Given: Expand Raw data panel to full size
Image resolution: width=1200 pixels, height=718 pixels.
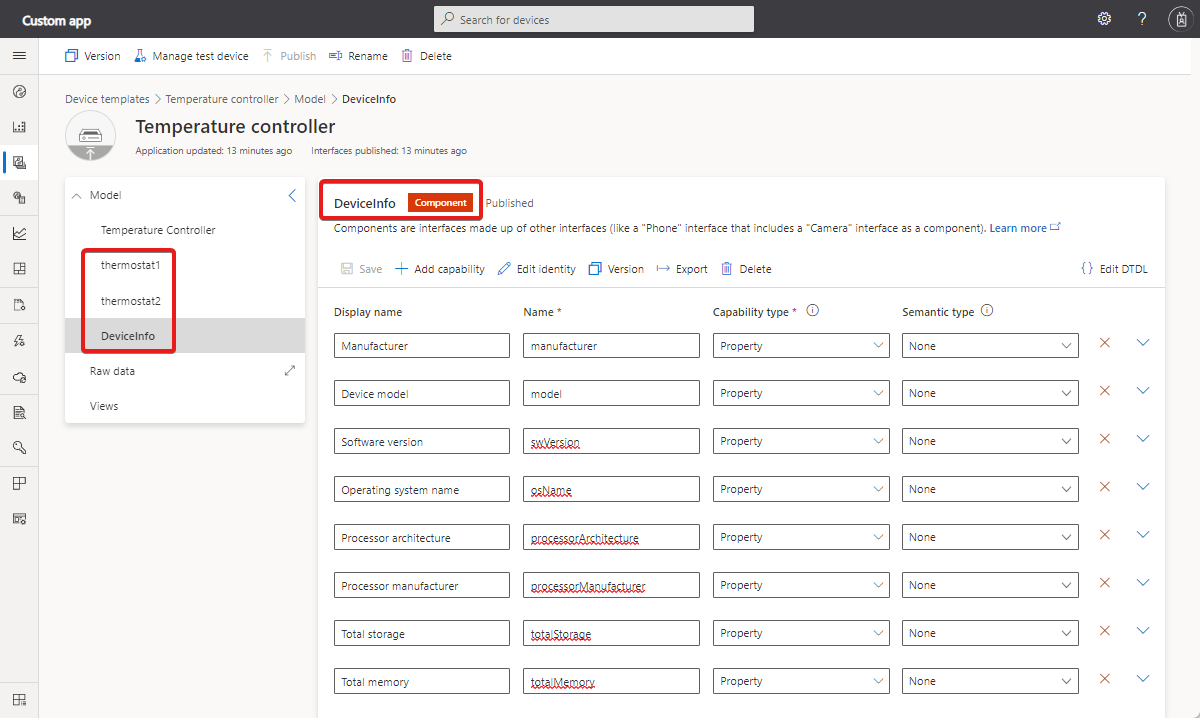Looking at the screenshot, I should [290, 371].
